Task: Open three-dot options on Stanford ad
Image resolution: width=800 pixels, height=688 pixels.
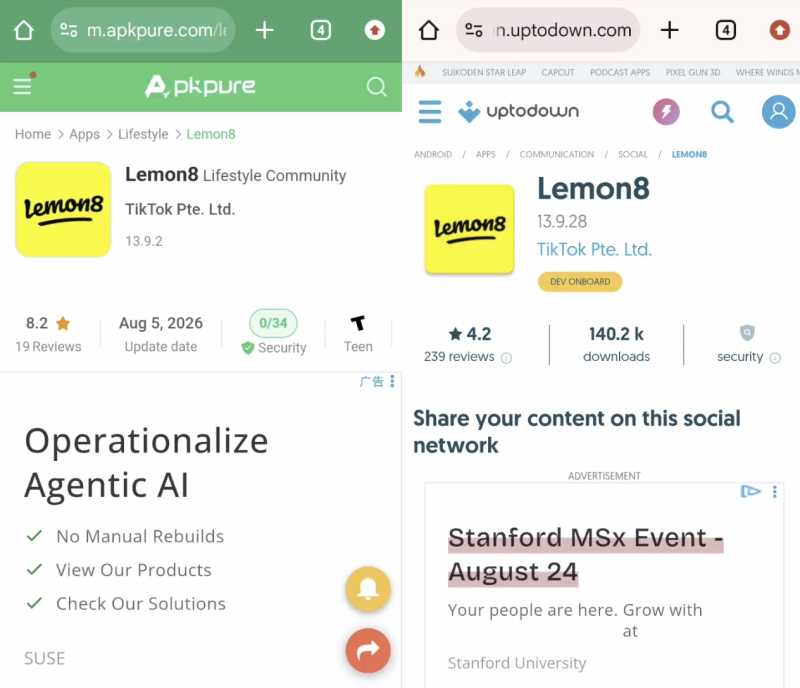Action: tap(774, 492)
